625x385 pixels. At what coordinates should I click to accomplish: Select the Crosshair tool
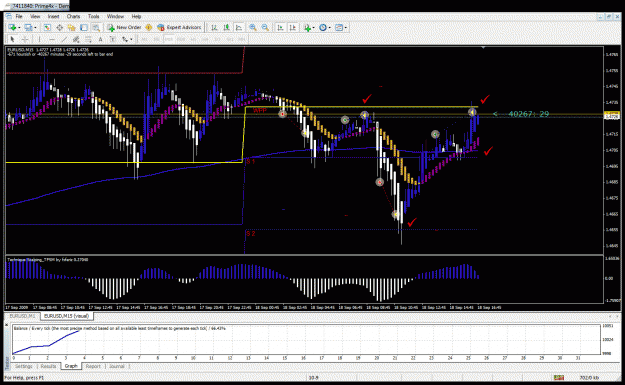pyautogui.click(x=25, y=39)
